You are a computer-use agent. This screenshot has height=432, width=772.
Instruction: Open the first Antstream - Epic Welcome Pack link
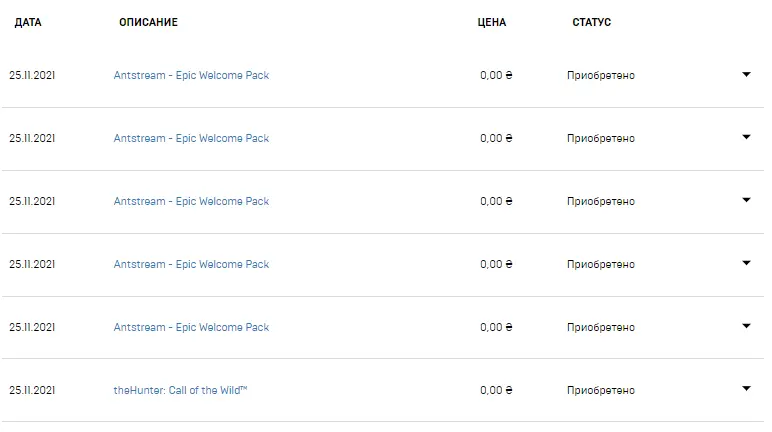[x=191, y=75]
